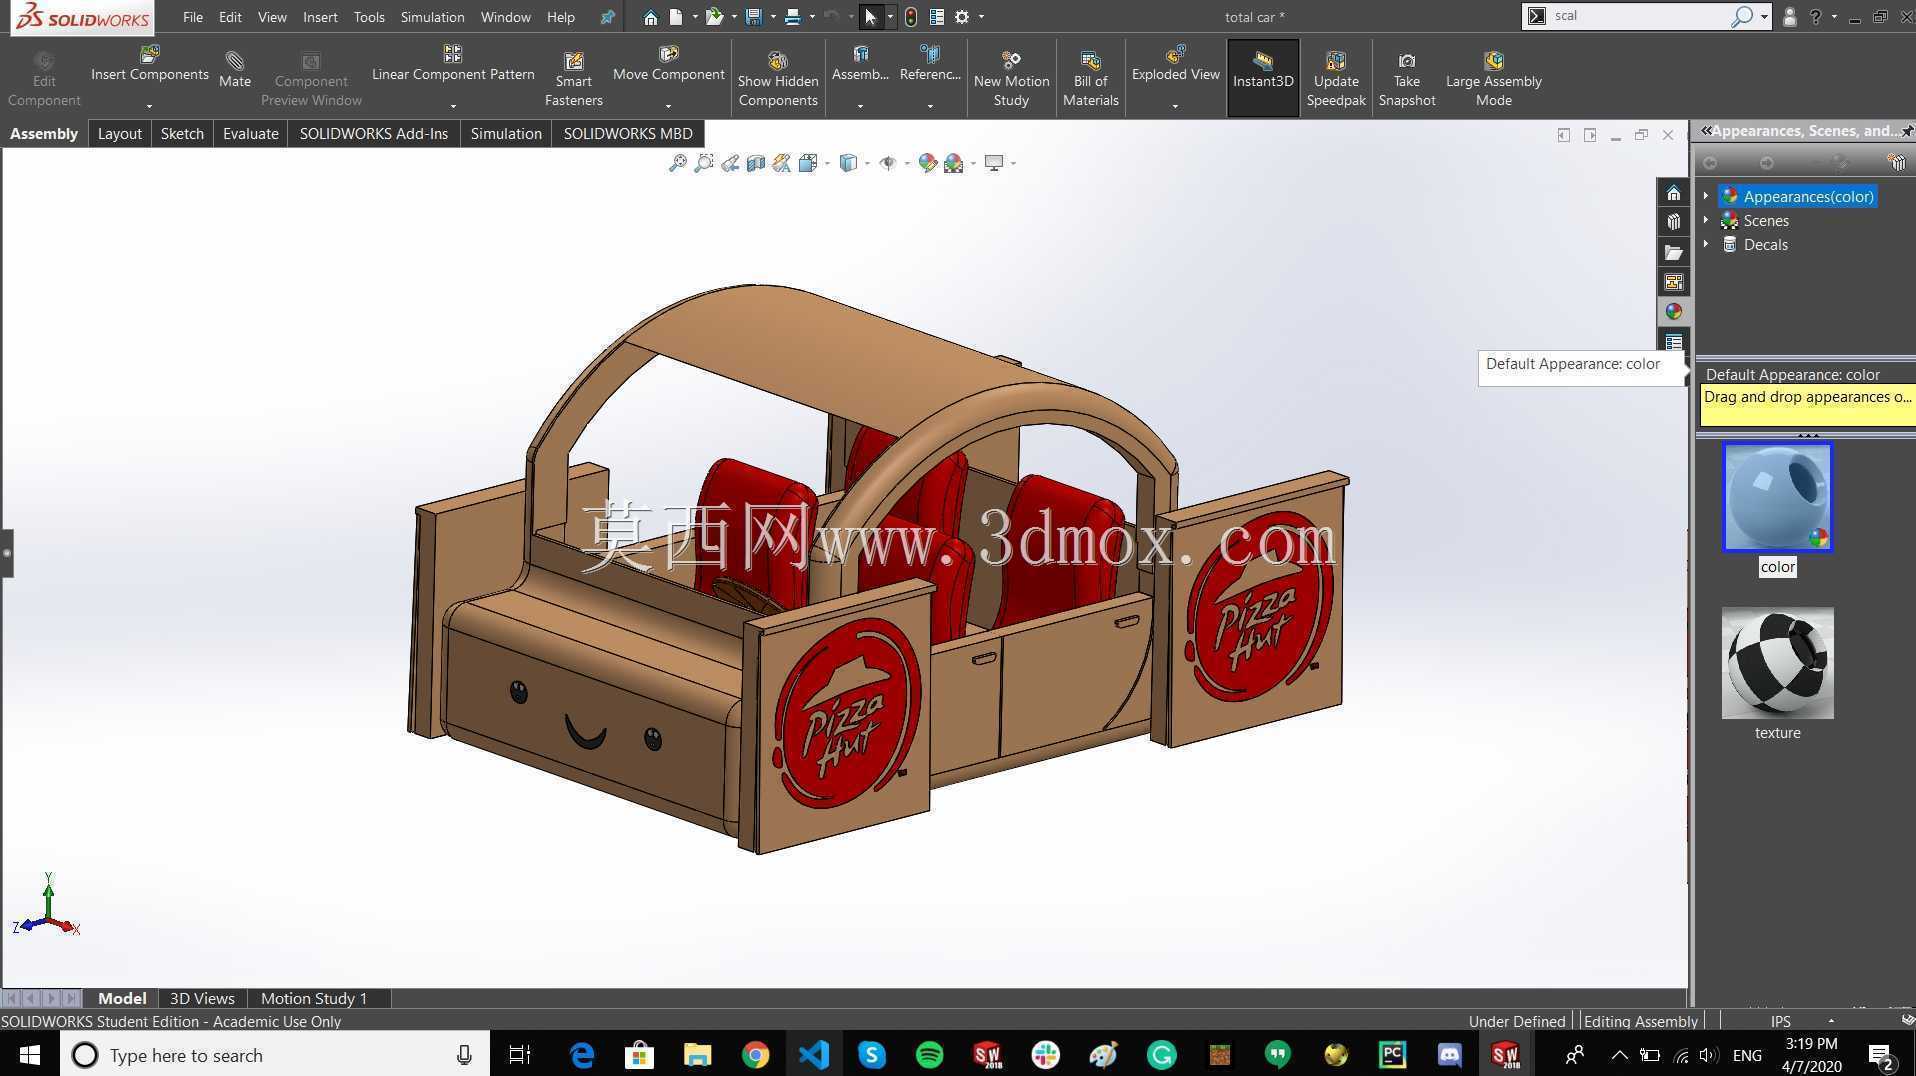Start a New Motion Study
The image size is (1916, 1076).
click(x=1011, y=78)
